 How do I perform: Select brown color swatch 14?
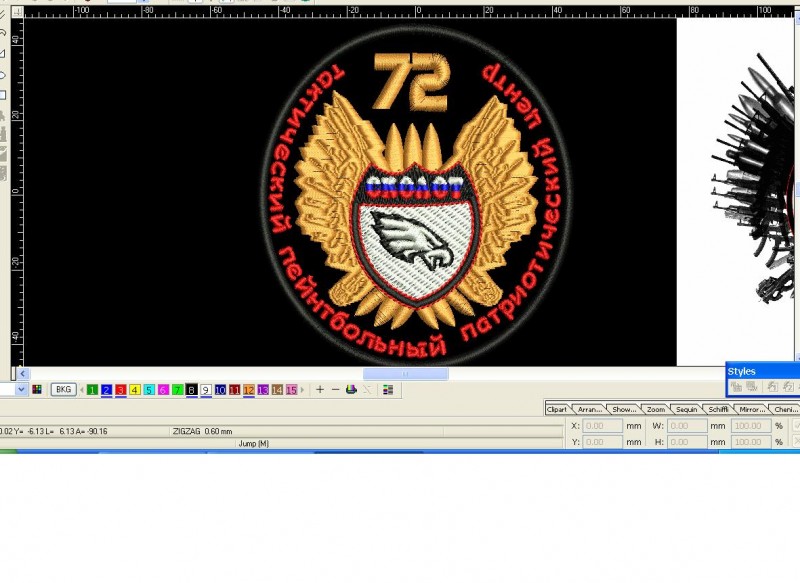277,390
